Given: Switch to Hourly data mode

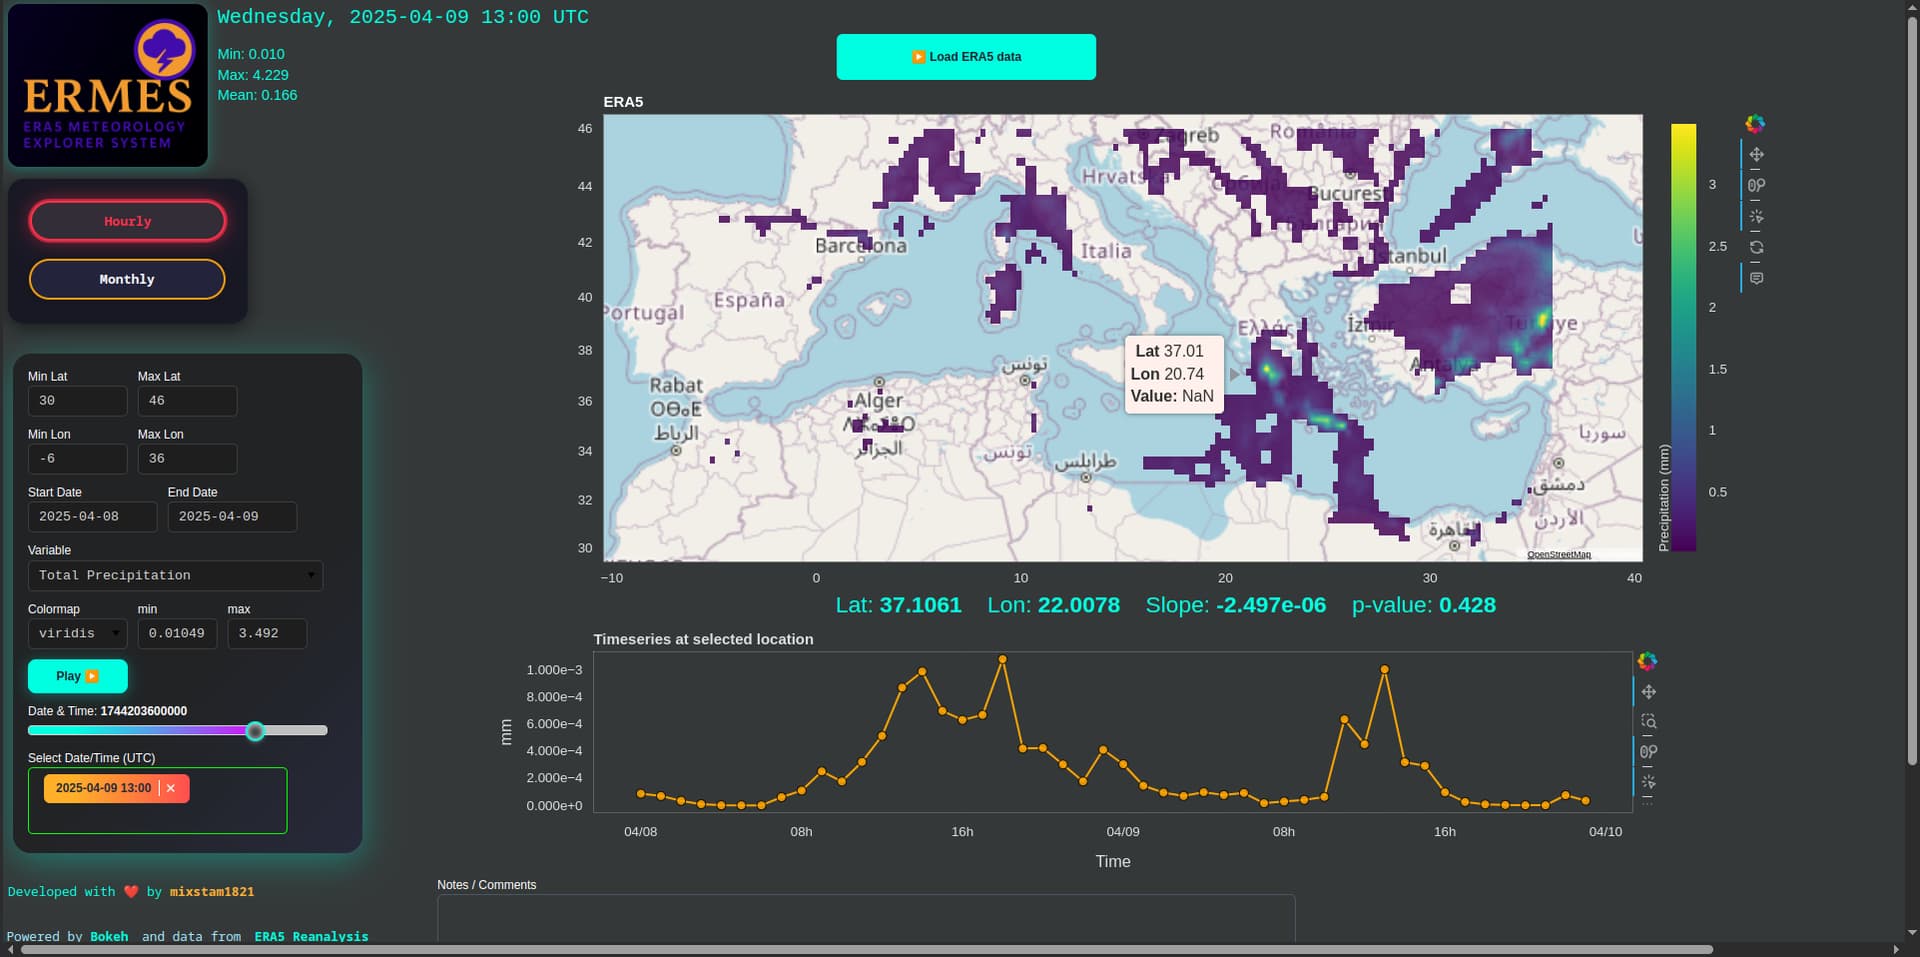Looking at the screenshot, I should coord(128,221).
